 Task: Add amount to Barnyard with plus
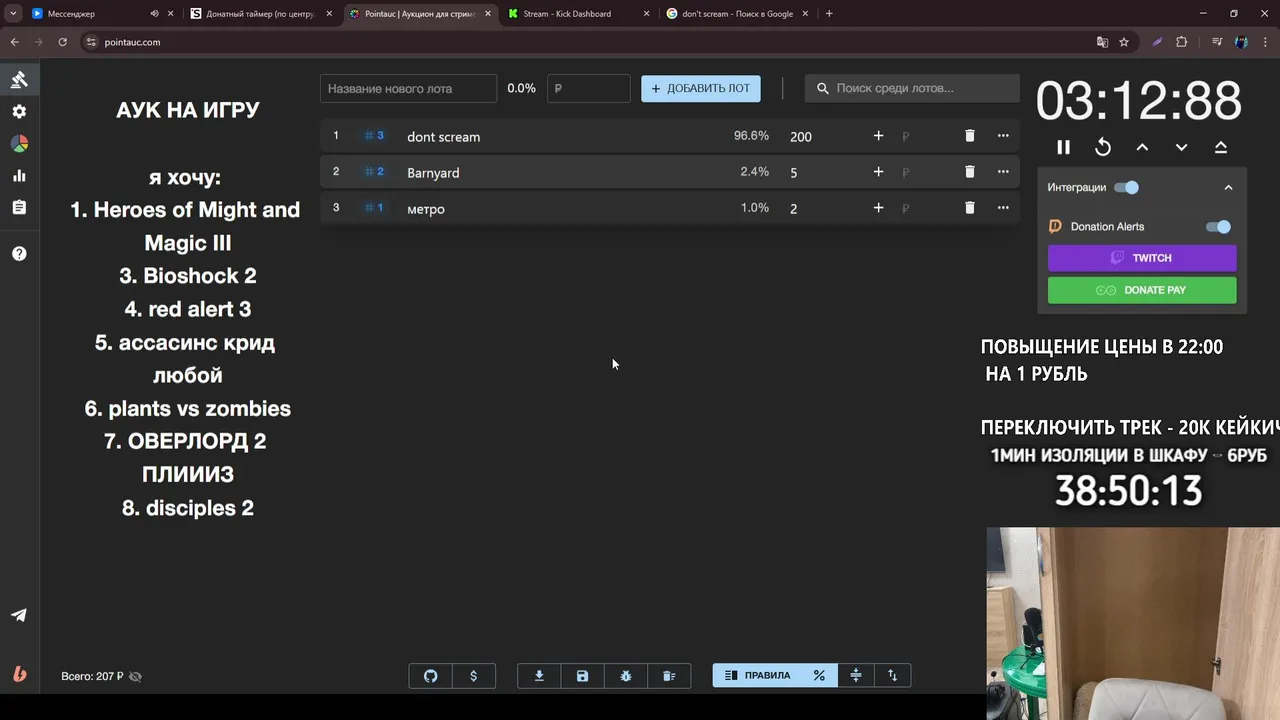pyautogui.click(x=878, y=172)
